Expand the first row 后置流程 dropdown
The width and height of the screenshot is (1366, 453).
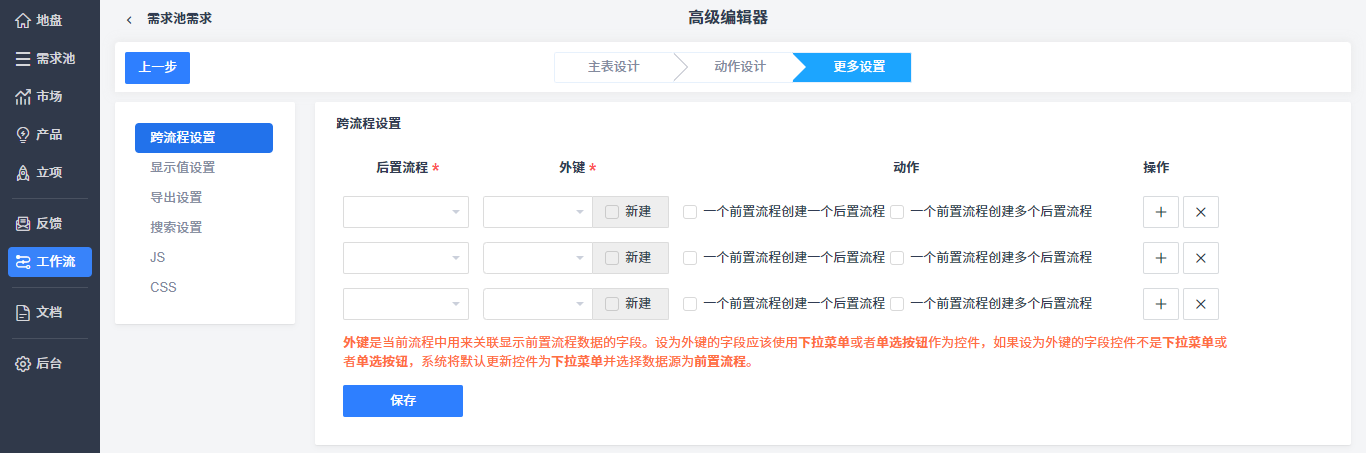pyautogui.click(x=406, y=212)
